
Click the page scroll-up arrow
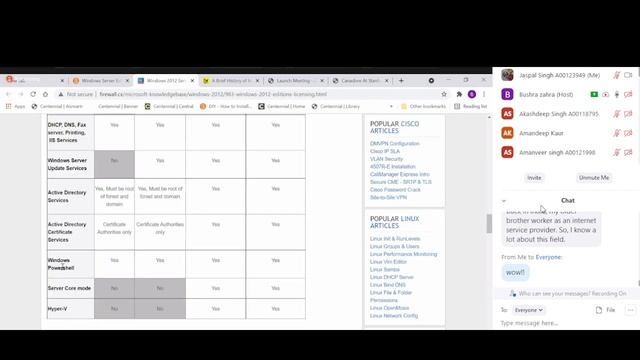click(x=489, y=118)
